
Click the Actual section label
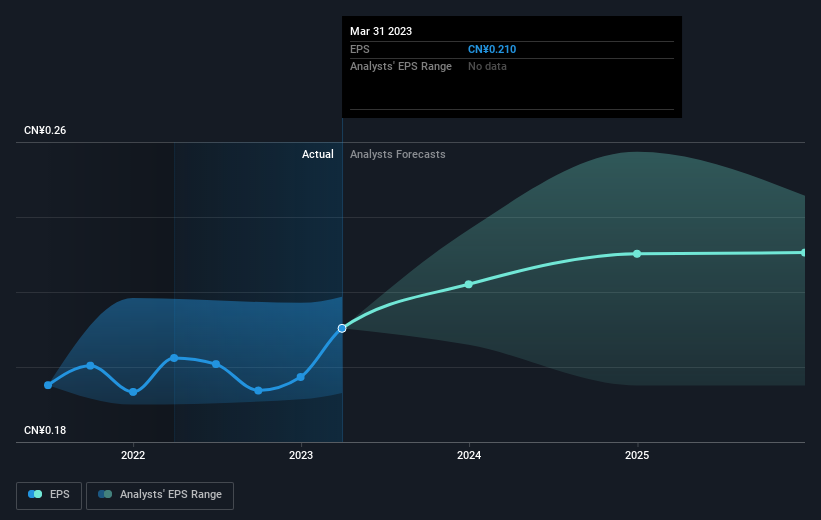coord(317,154)
